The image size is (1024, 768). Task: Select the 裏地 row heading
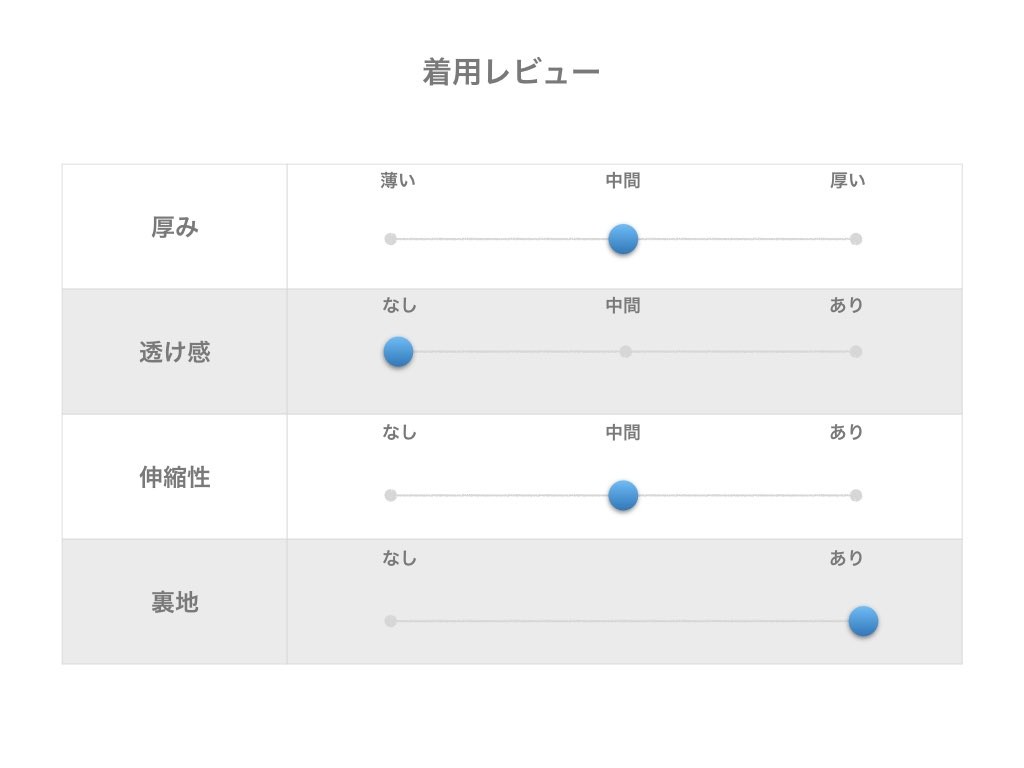(175, 603)
